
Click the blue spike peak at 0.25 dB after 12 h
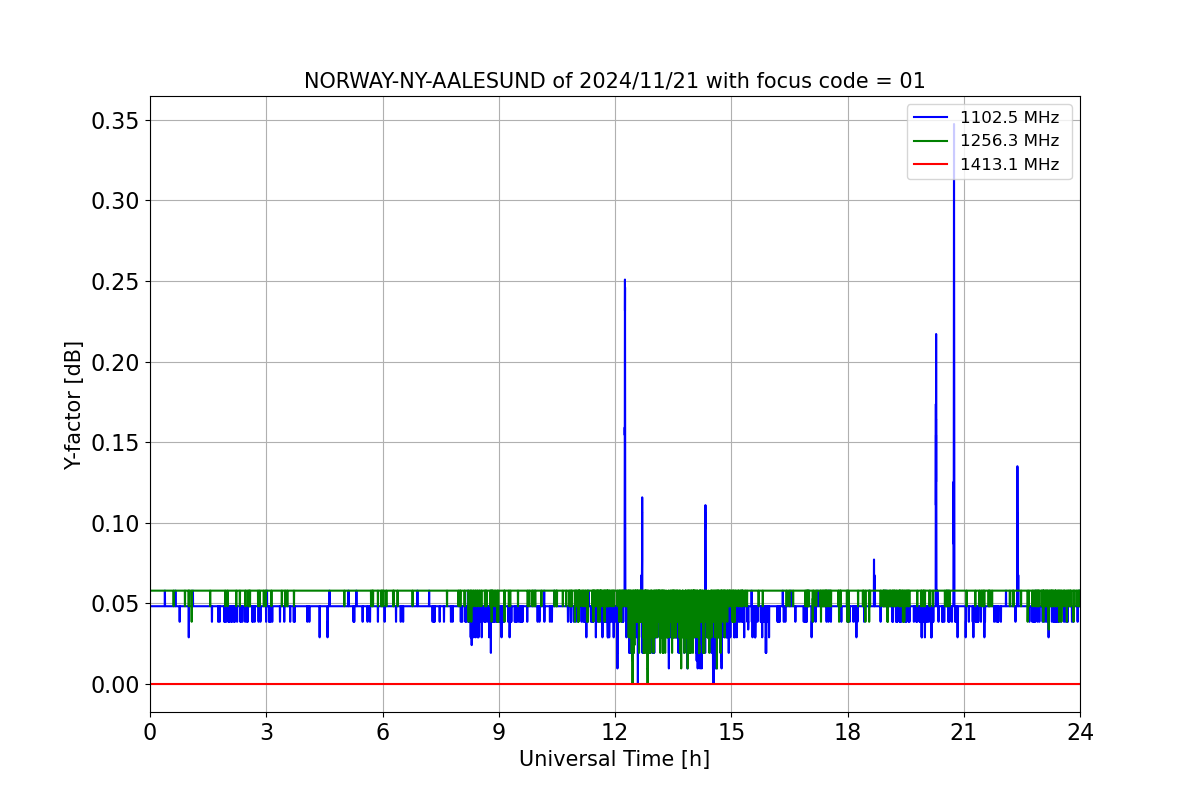(x=625, y=280)
